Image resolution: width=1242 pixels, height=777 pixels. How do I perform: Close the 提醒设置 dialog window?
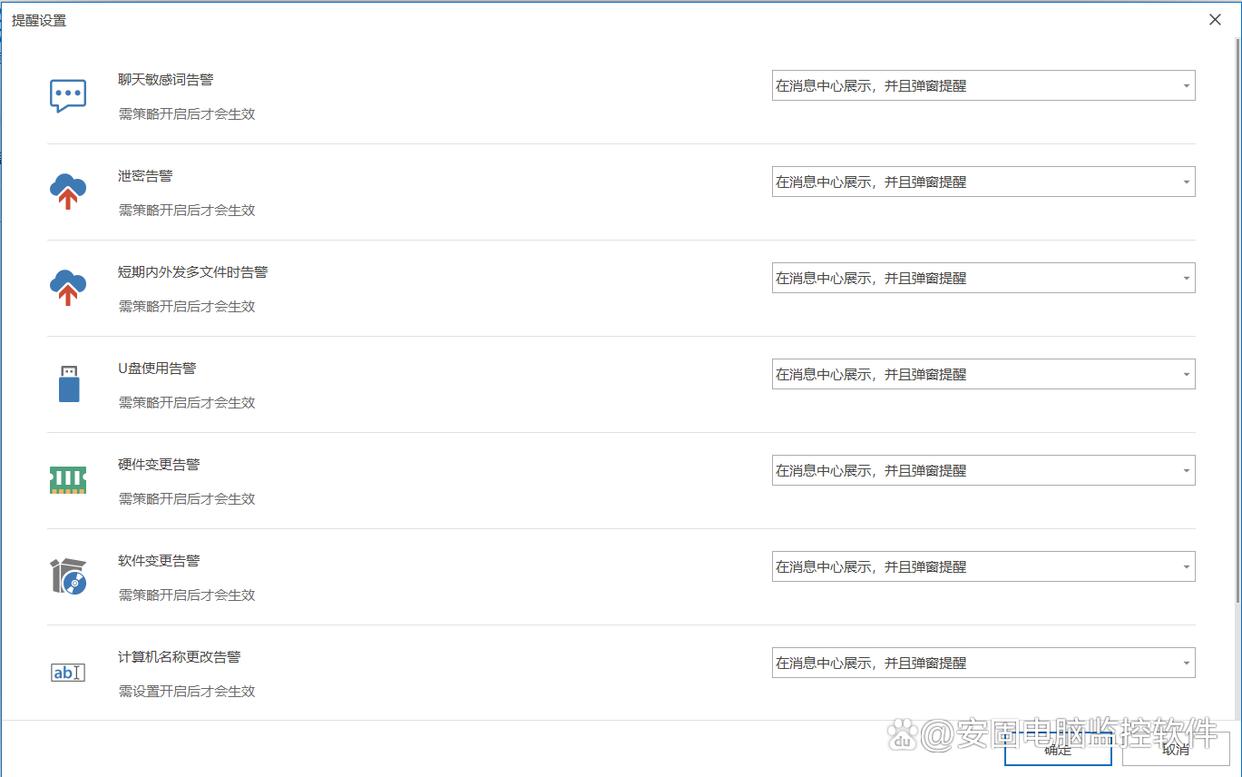click(1215, 20)
